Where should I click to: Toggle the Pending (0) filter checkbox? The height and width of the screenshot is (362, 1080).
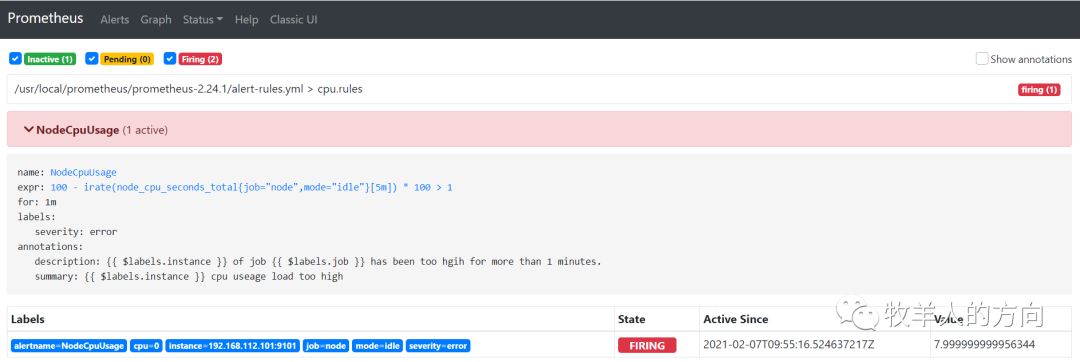pos(92,58)
